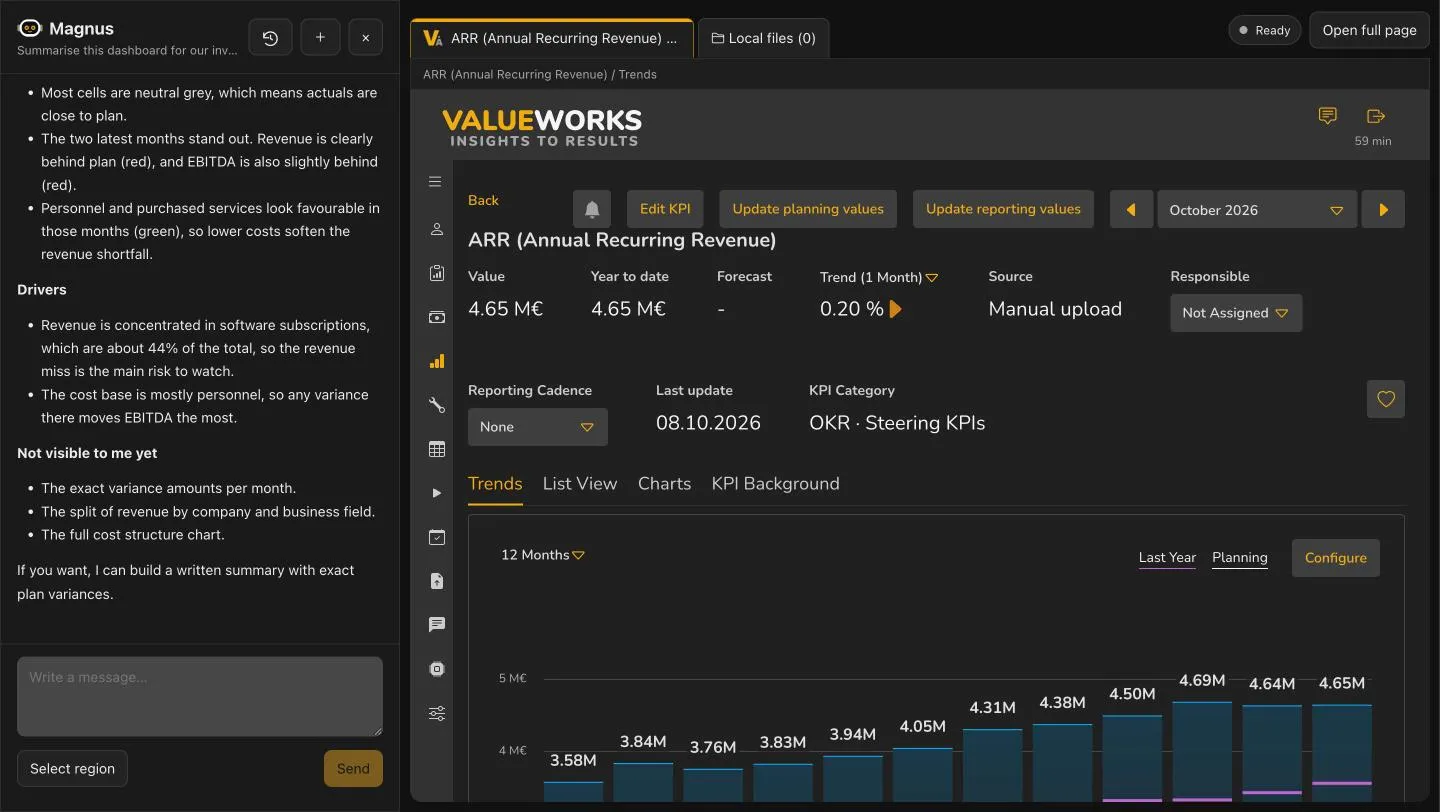Click the Back link
Screen dimensions: 1440x812
(483, 200)
